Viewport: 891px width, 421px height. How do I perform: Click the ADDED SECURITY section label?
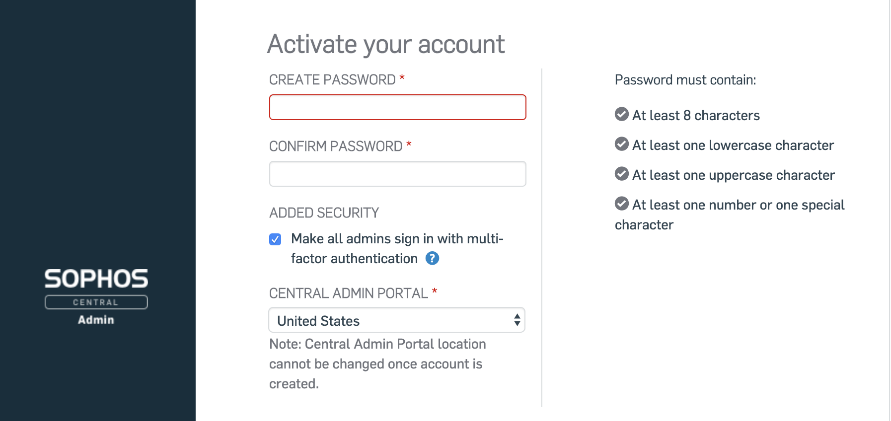[x=324, y=213]
